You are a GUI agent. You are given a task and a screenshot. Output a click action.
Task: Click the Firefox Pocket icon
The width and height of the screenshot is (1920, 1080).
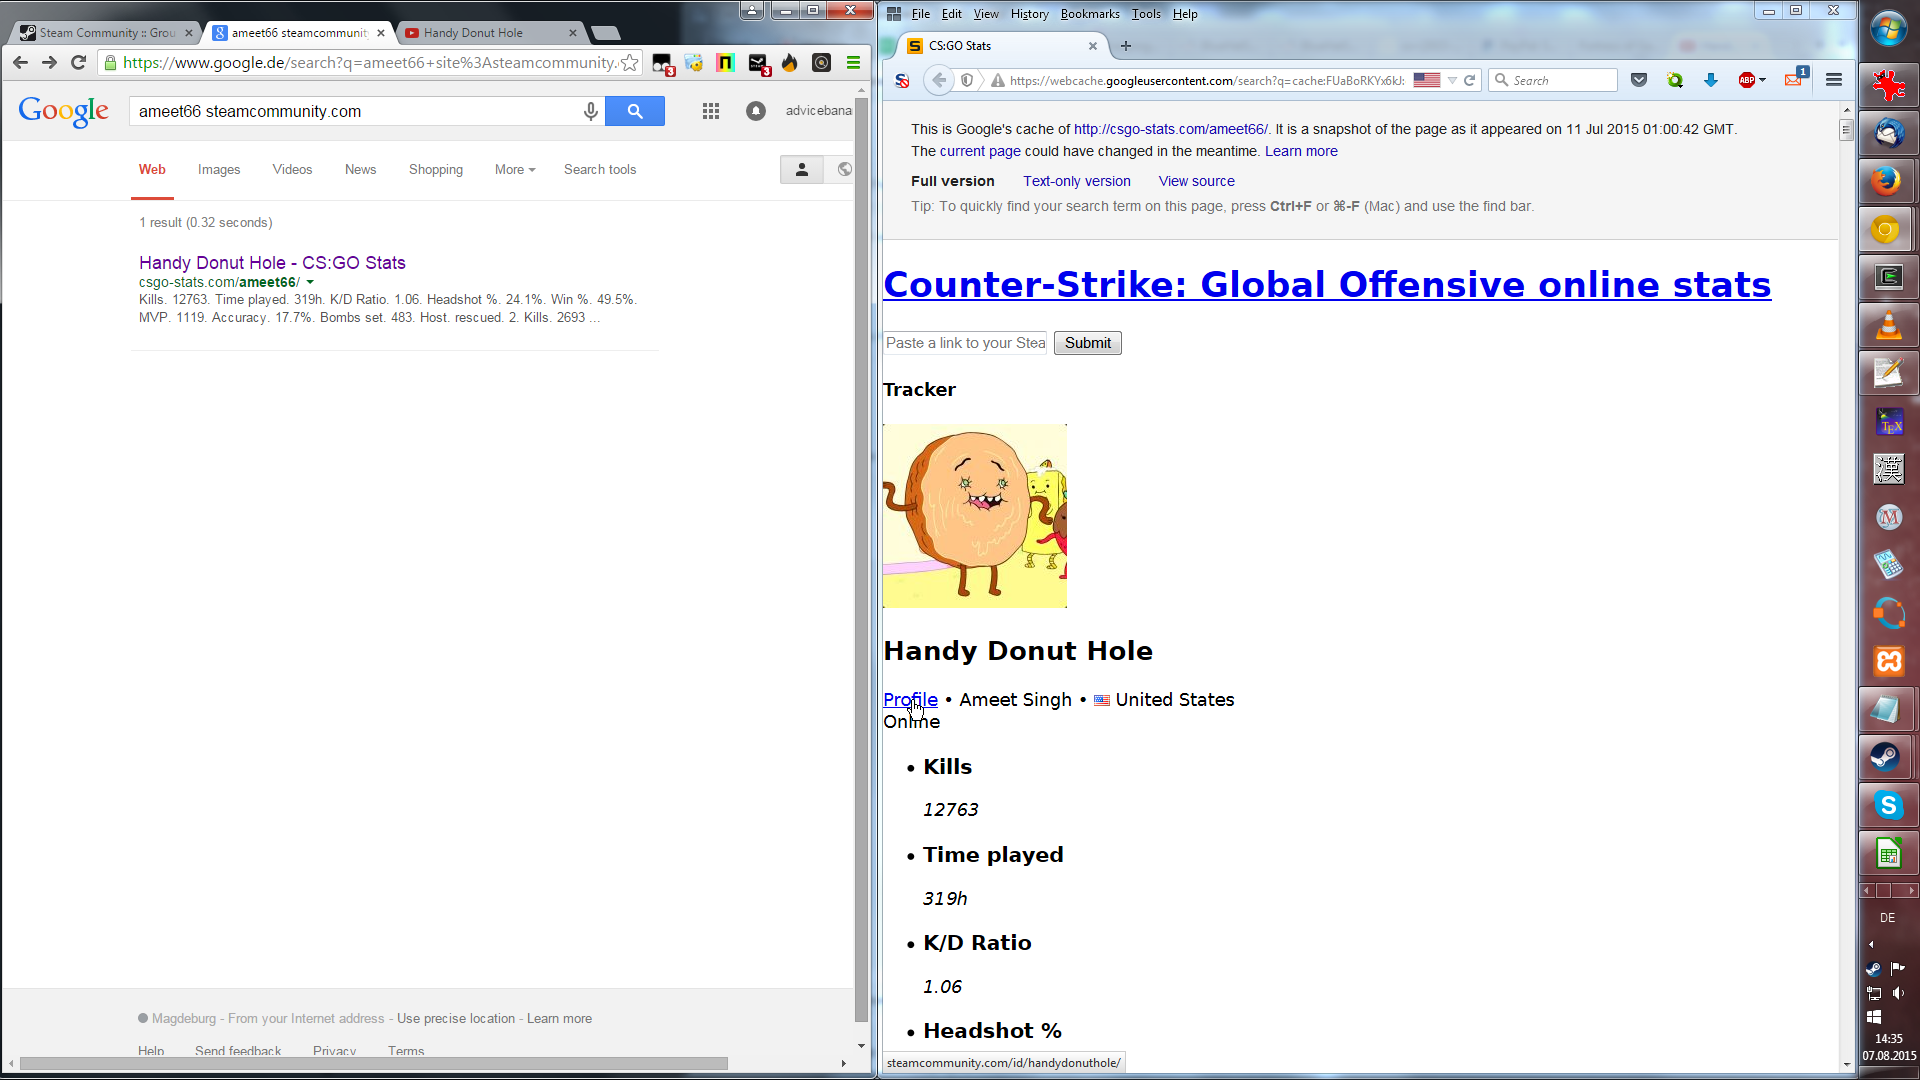pyautogui.click(x=1639, y=80)
